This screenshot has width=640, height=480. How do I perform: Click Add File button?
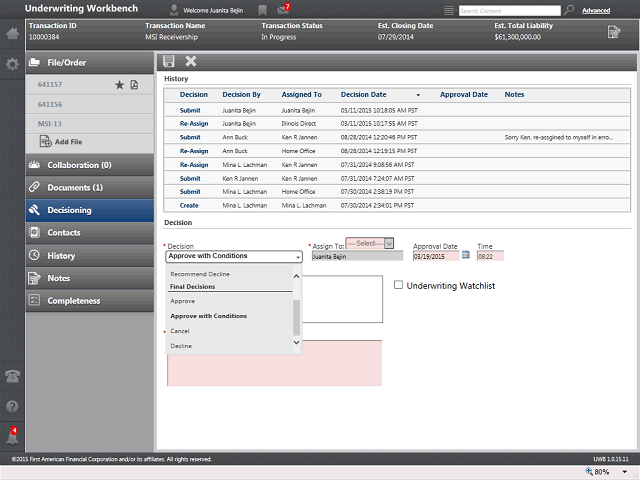[x=61, y=142]
